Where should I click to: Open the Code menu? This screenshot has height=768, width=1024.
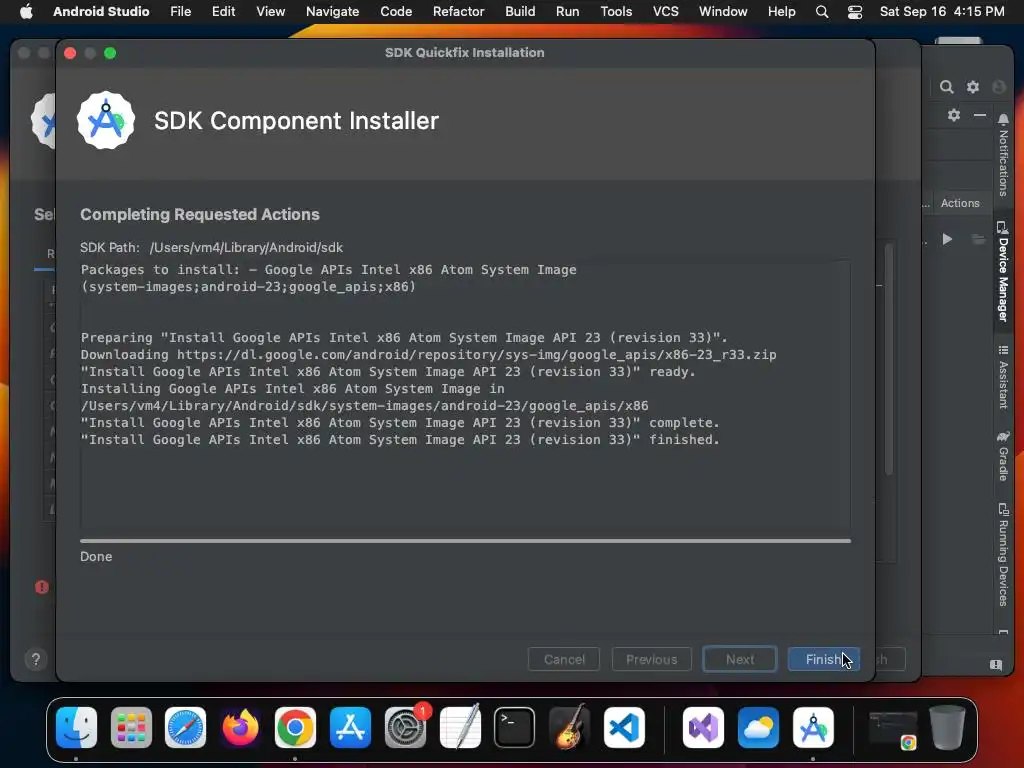(x=396, y=11)
